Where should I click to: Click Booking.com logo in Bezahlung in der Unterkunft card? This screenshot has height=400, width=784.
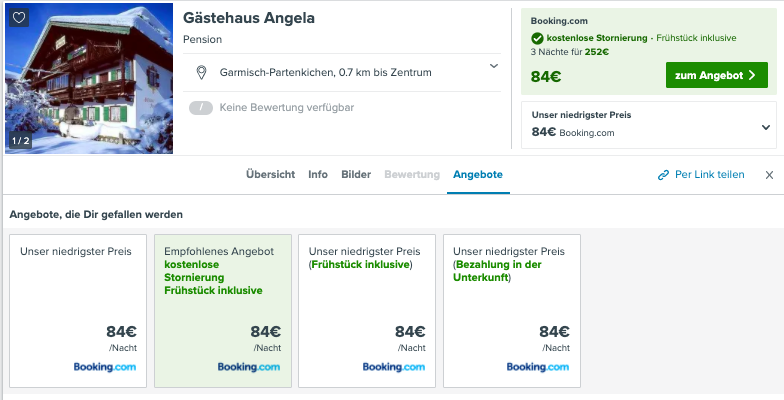click(538, 367)
